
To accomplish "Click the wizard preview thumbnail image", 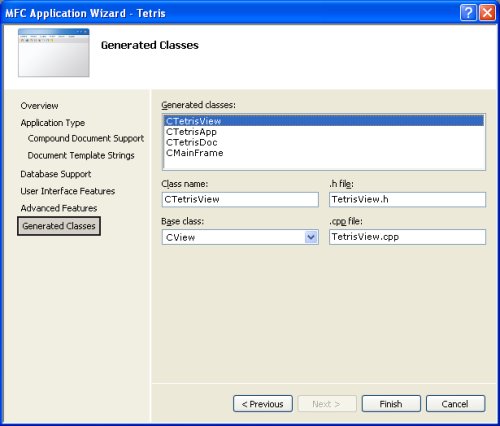I will 54,53.
